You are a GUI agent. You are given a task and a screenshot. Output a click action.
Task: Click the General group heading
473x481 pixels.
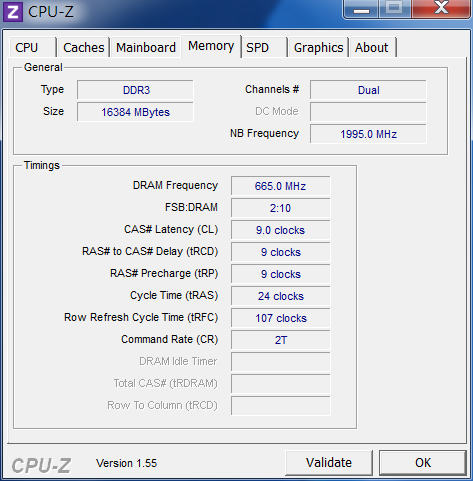(43, 67)
